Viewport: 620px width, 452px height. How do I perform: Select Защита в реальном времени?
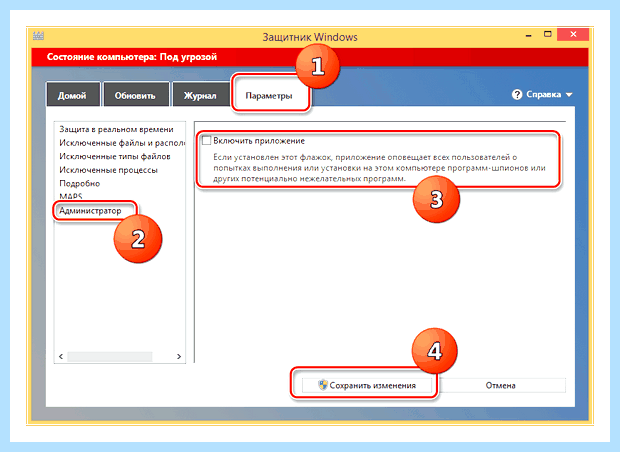click(x=116, y=129)
